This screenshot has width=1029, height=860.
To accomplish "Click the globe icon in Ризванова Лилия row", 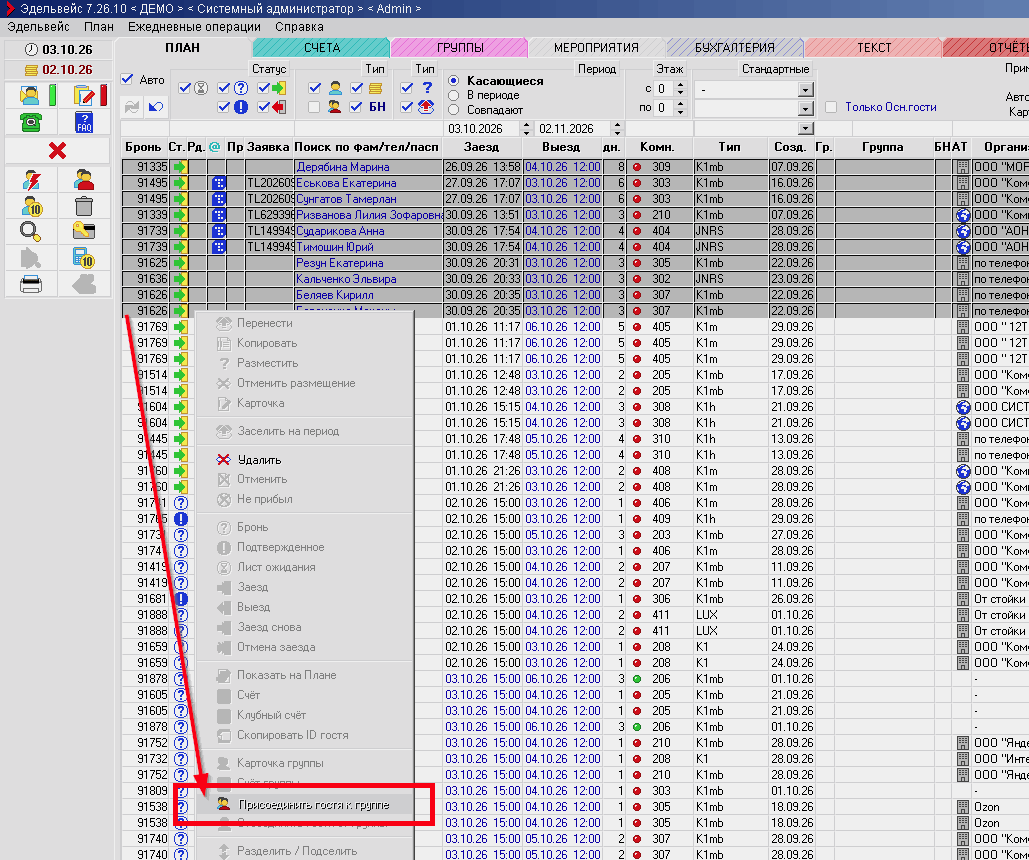I will pos(963,215).
